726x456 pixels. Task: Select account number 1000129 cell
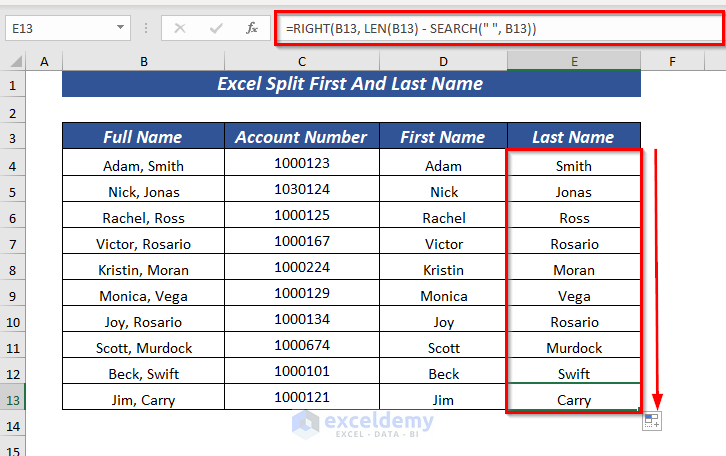pos(302,293)
